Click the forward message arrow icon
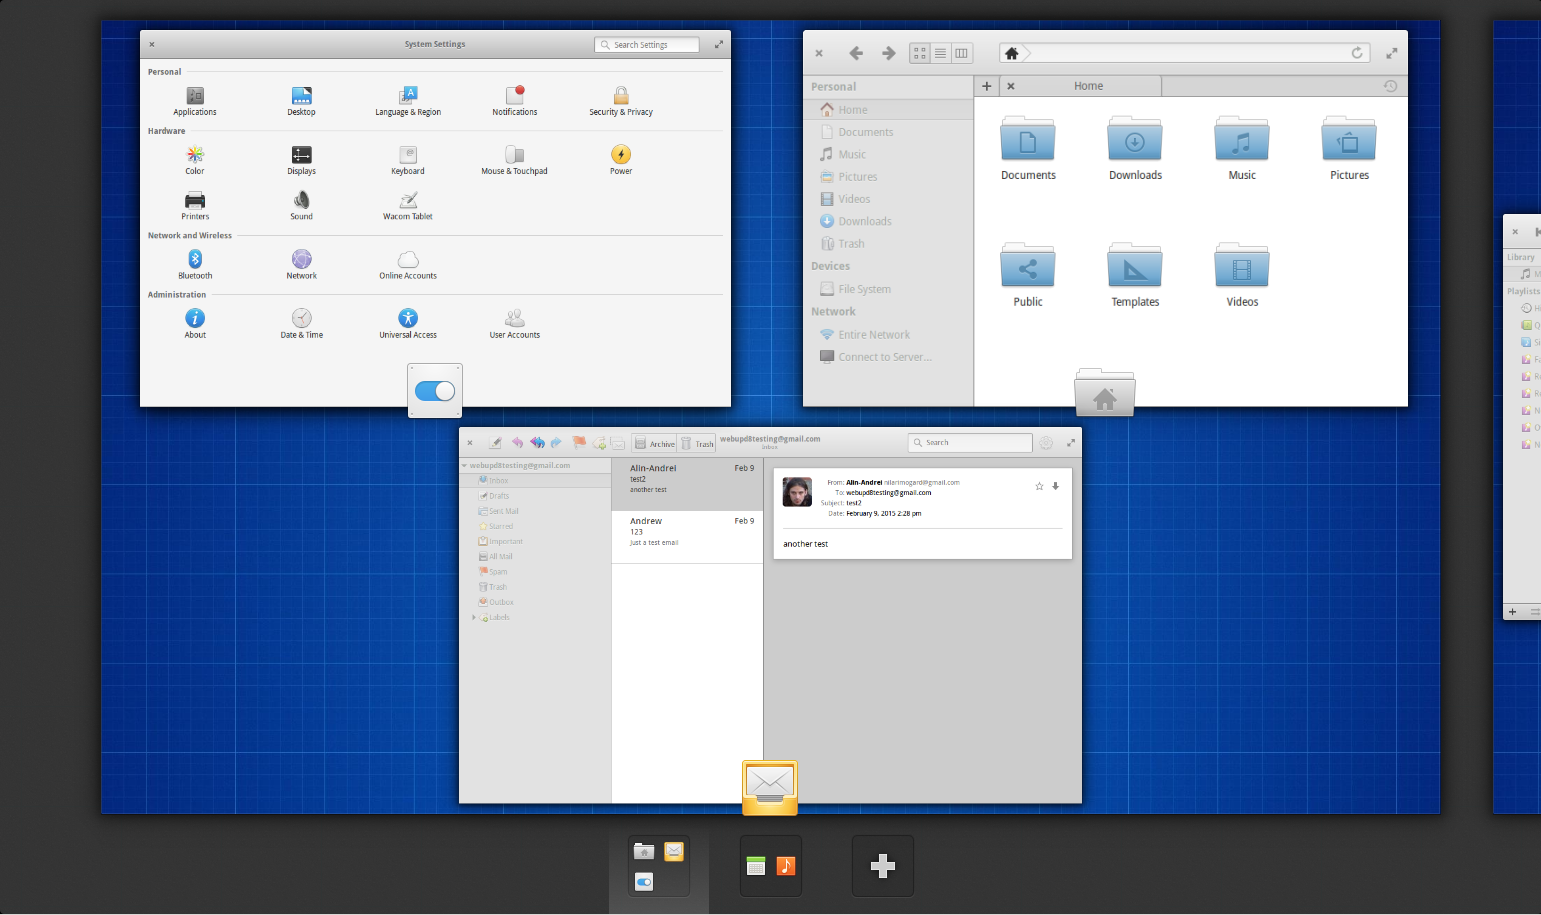 (556, 442)
